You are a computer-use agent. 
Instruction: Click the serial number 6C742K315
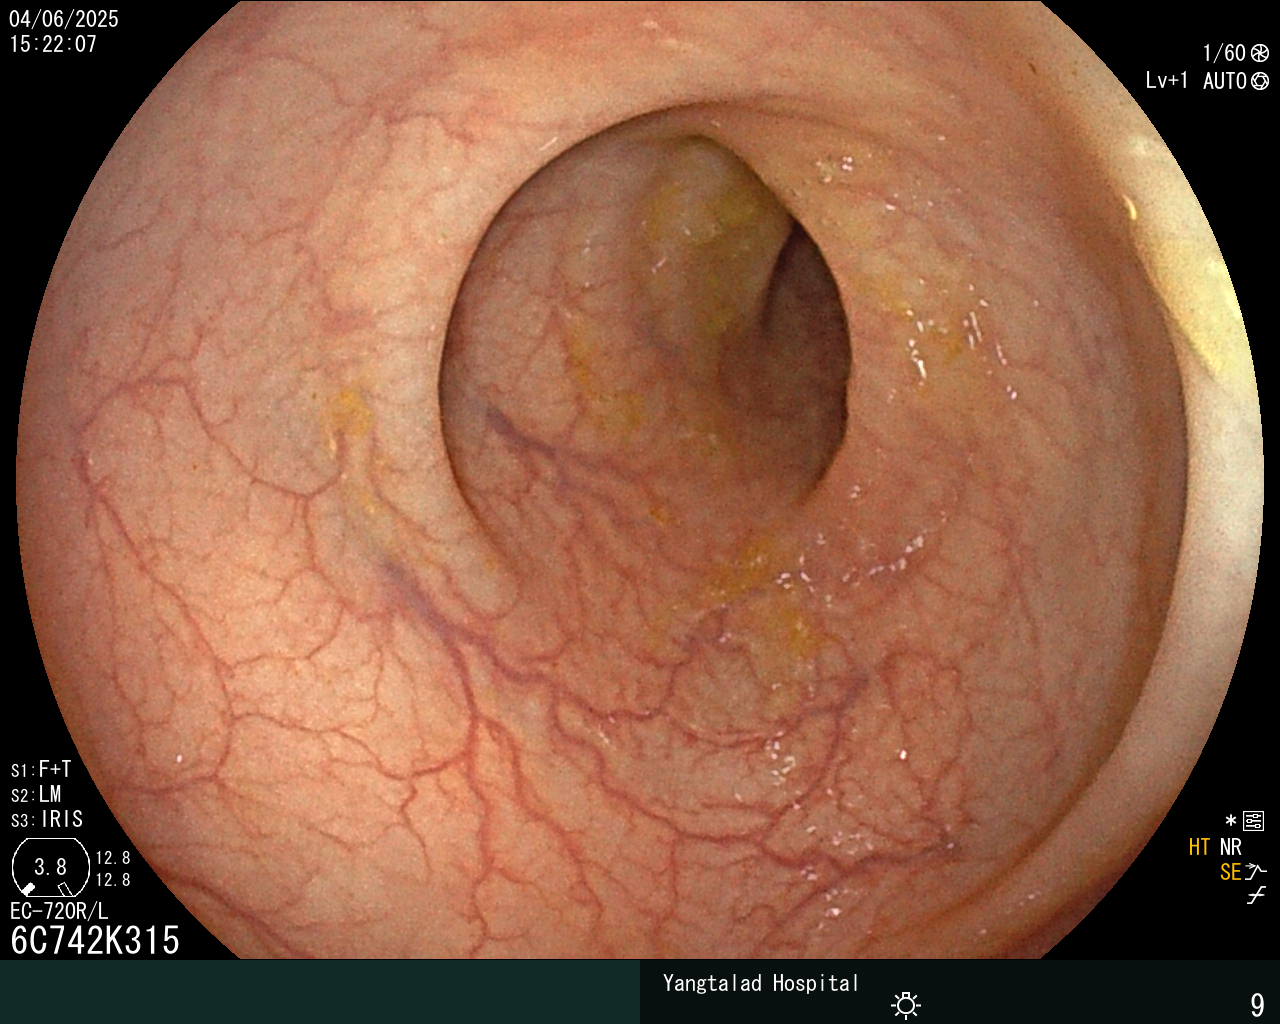click(95, 940)
